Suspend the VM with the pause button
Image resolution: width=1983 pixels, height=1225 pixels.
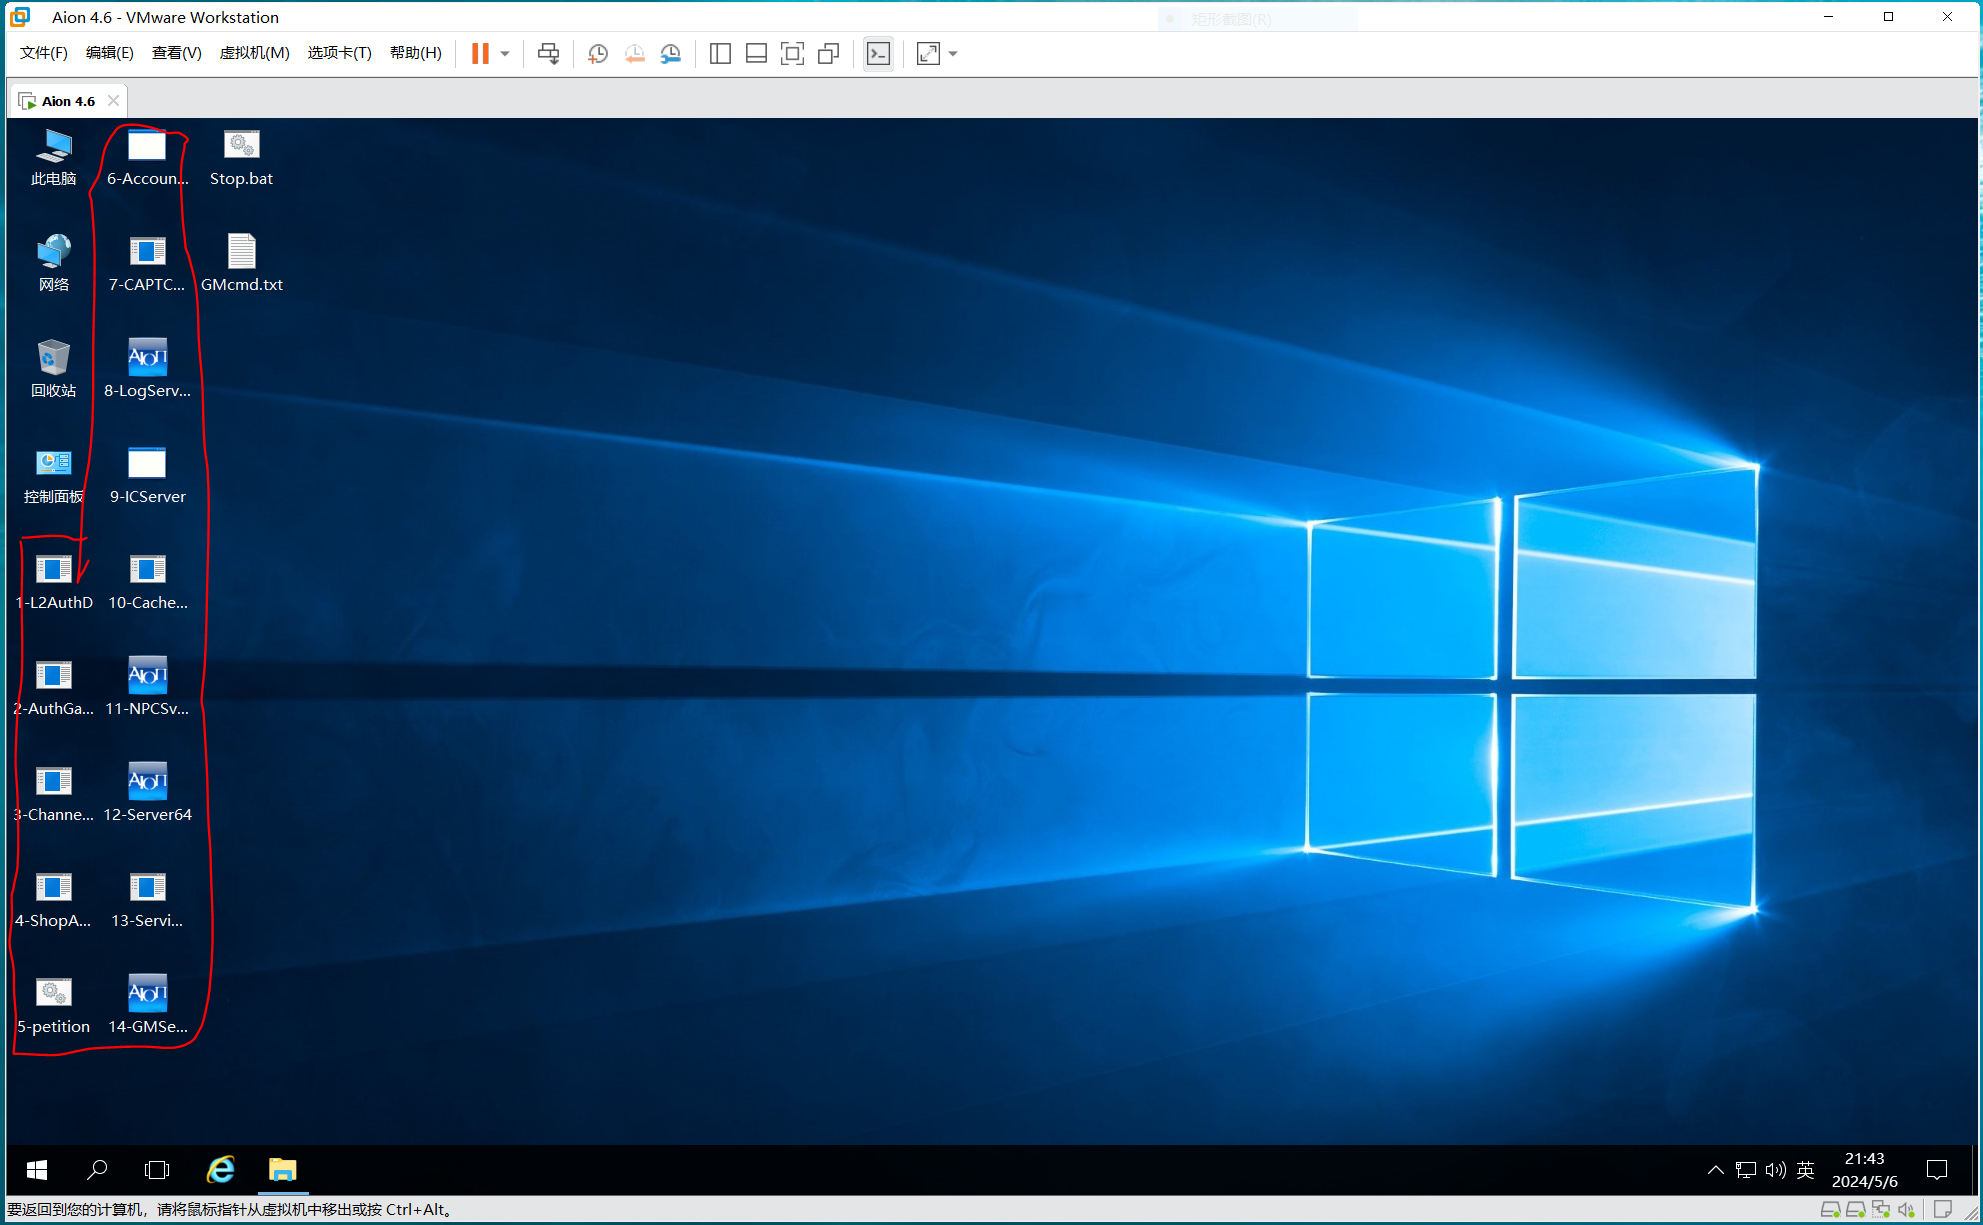(480, 54)
